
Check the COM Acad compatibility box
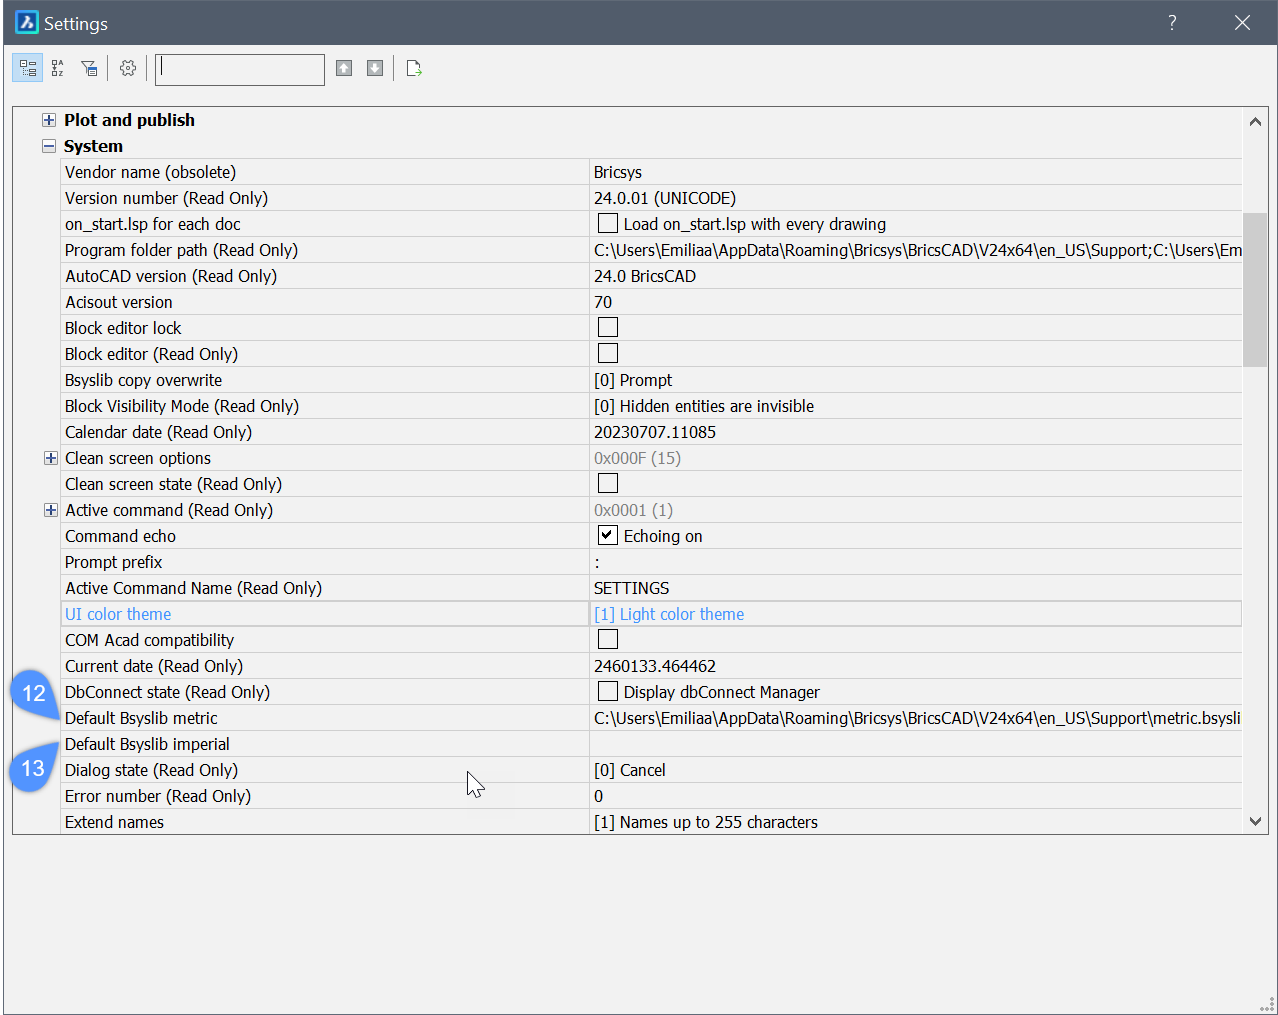tap(608, 639)
